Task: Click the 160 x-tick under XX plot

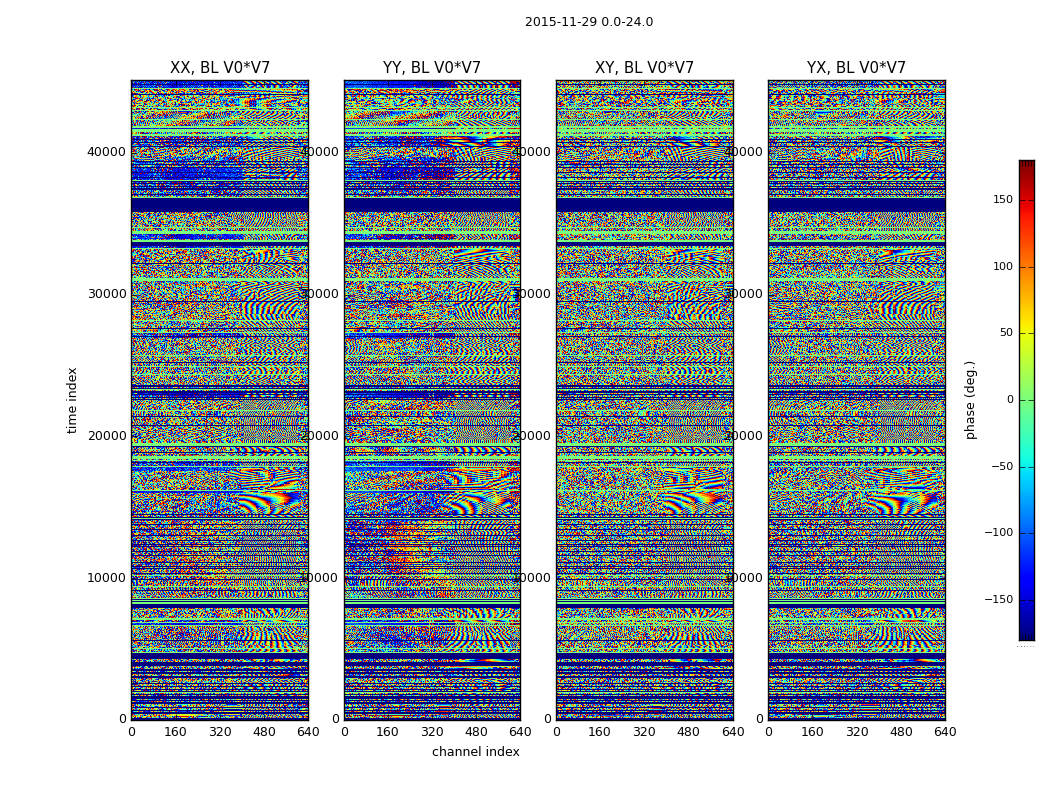Action: point(175,732)
